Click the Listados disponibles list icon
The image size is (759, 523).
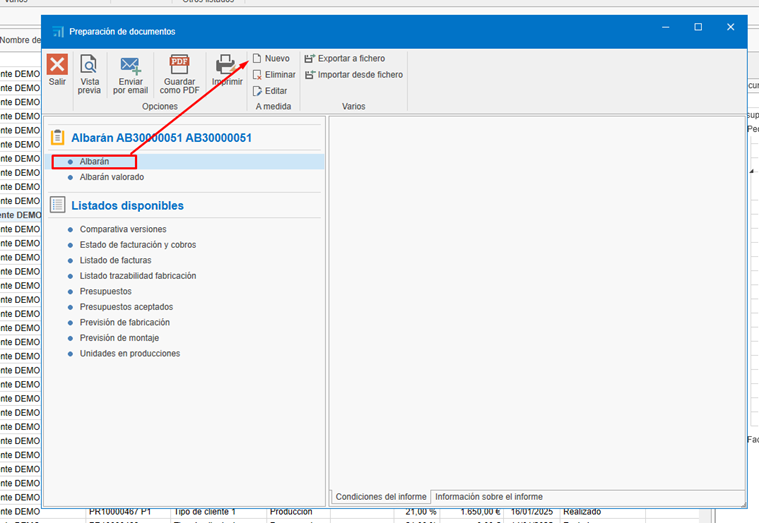[x=57, y=205]
